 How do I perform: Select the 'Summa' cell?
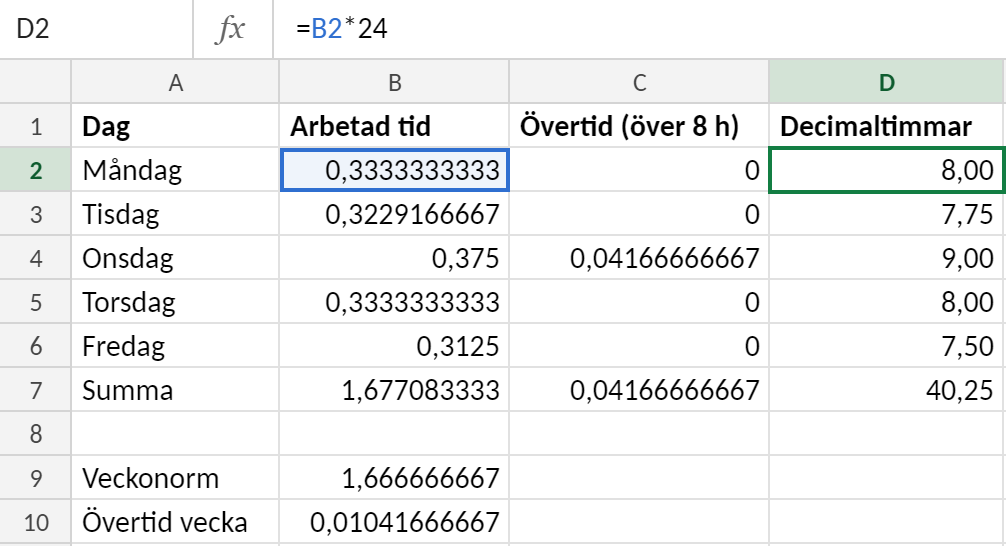175,389
